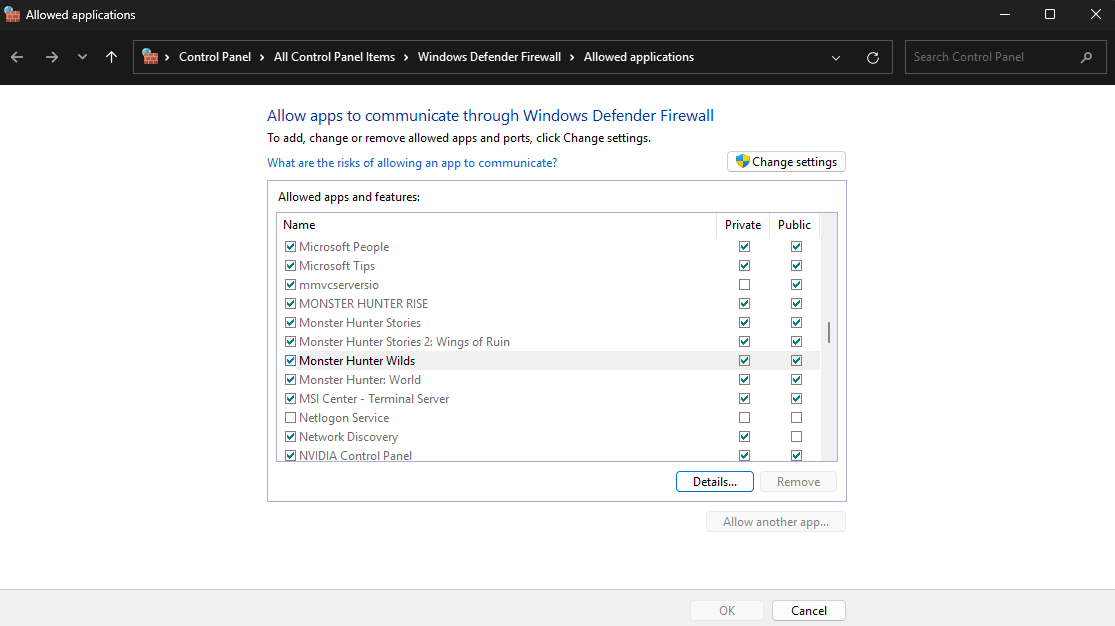The height and width of the screenshot is (626, 1115).
Task: Open the Recent locations dropdown arrow
Action: tap(82, 57)
